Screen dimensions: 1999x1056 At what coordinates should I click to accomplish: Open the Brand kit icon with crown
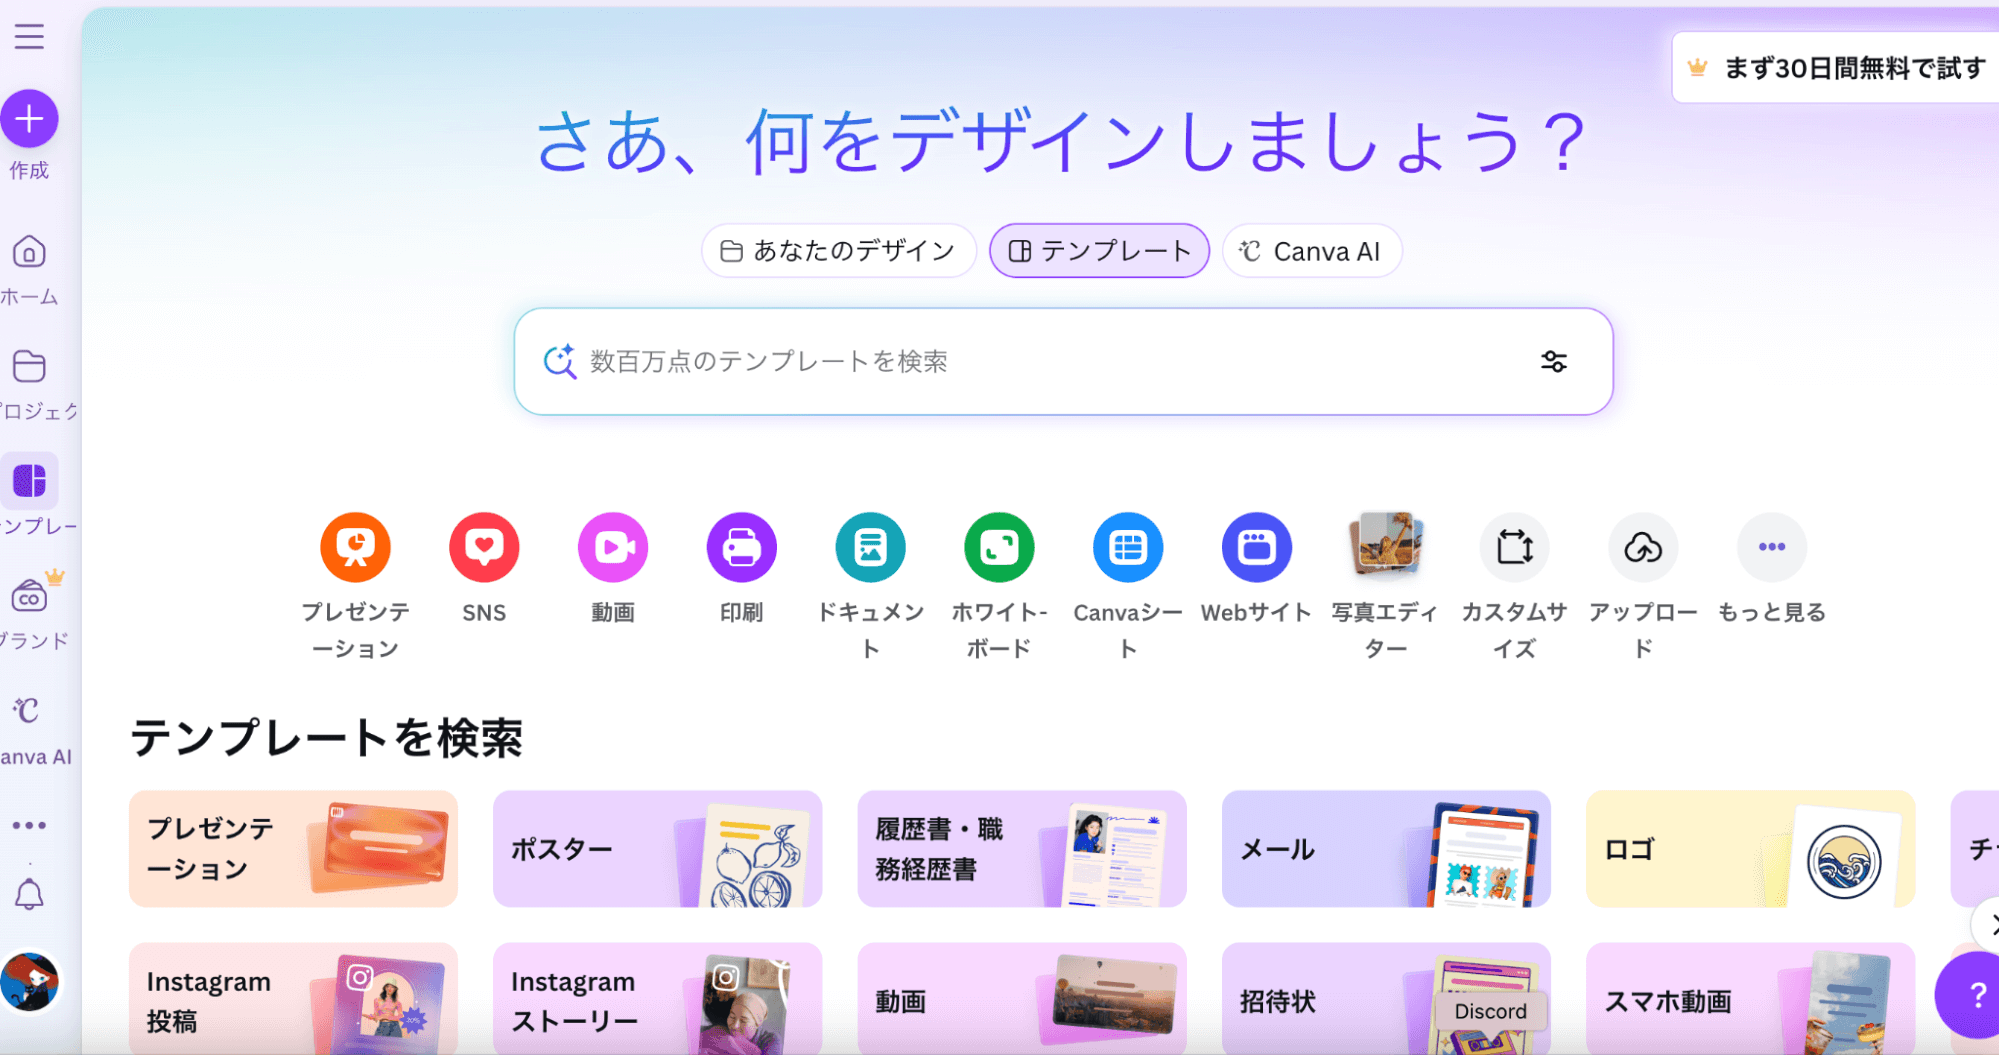[x=30, y=597]
